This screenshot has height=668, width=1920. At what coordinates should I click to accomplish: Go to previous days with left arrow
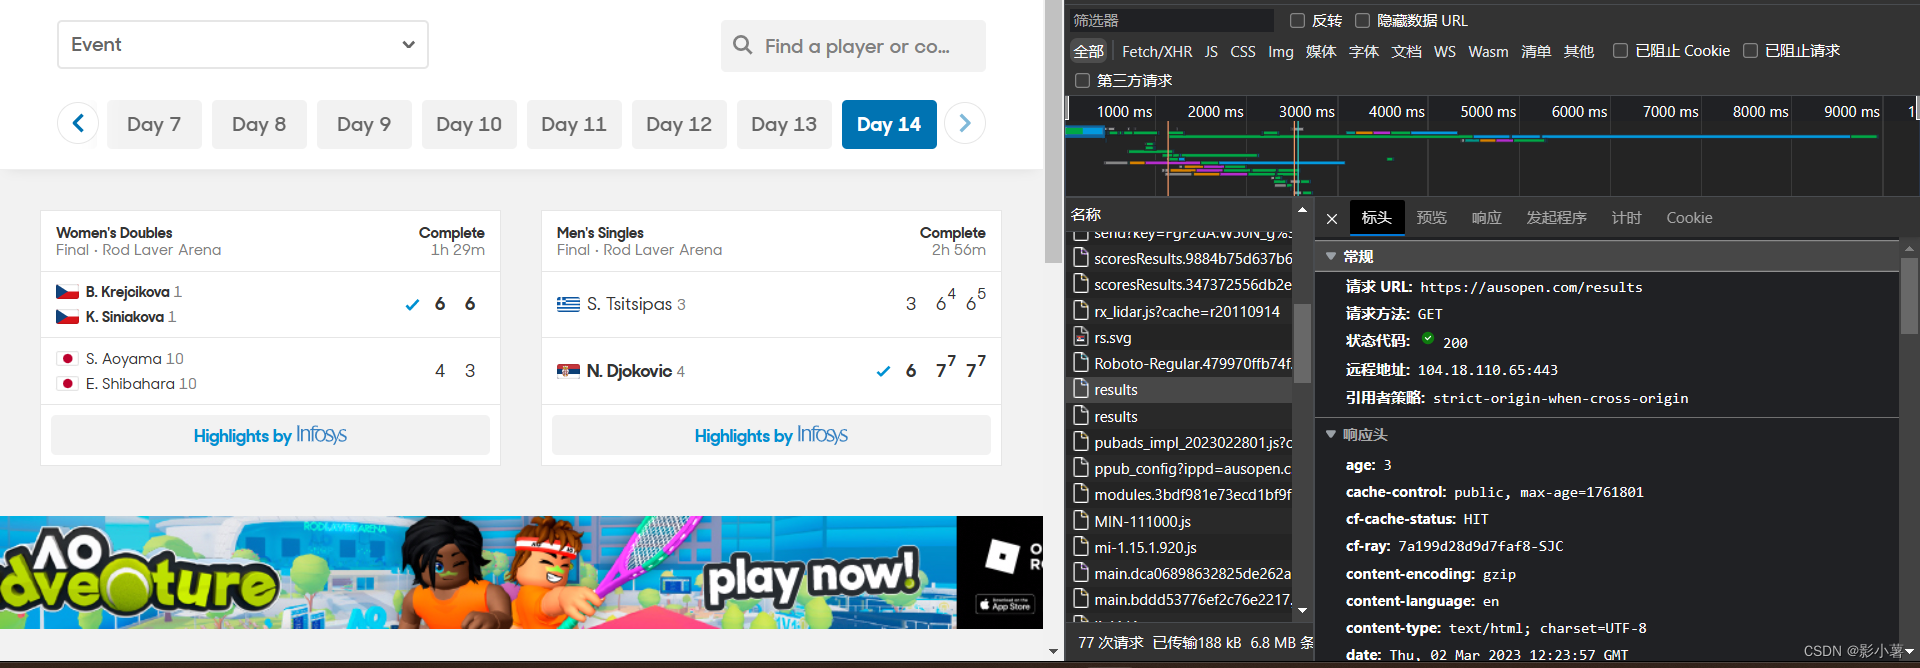(x=78, y=123)
